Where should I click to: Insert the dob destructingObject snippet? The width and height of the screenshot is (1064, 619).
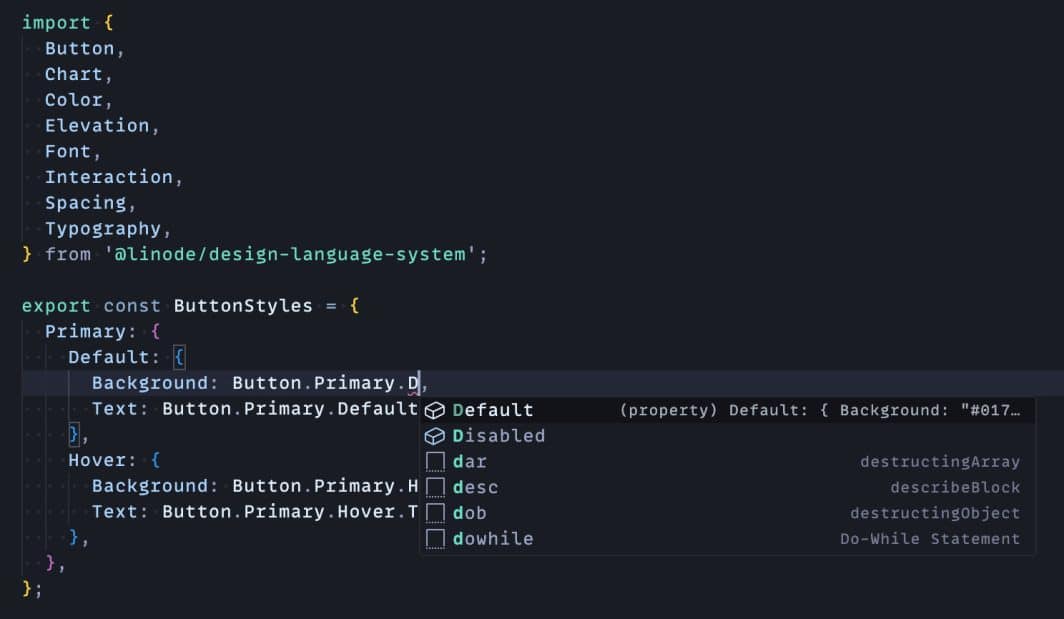470,513
